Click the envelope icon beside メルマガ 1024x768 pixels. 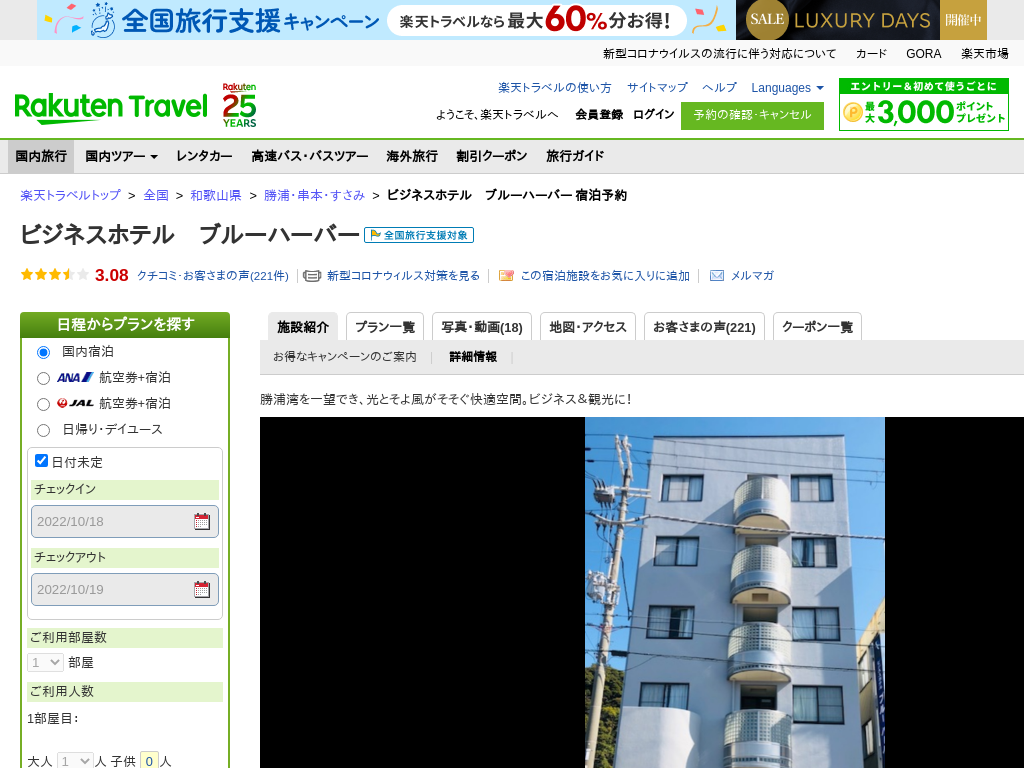tap(716, 276)
